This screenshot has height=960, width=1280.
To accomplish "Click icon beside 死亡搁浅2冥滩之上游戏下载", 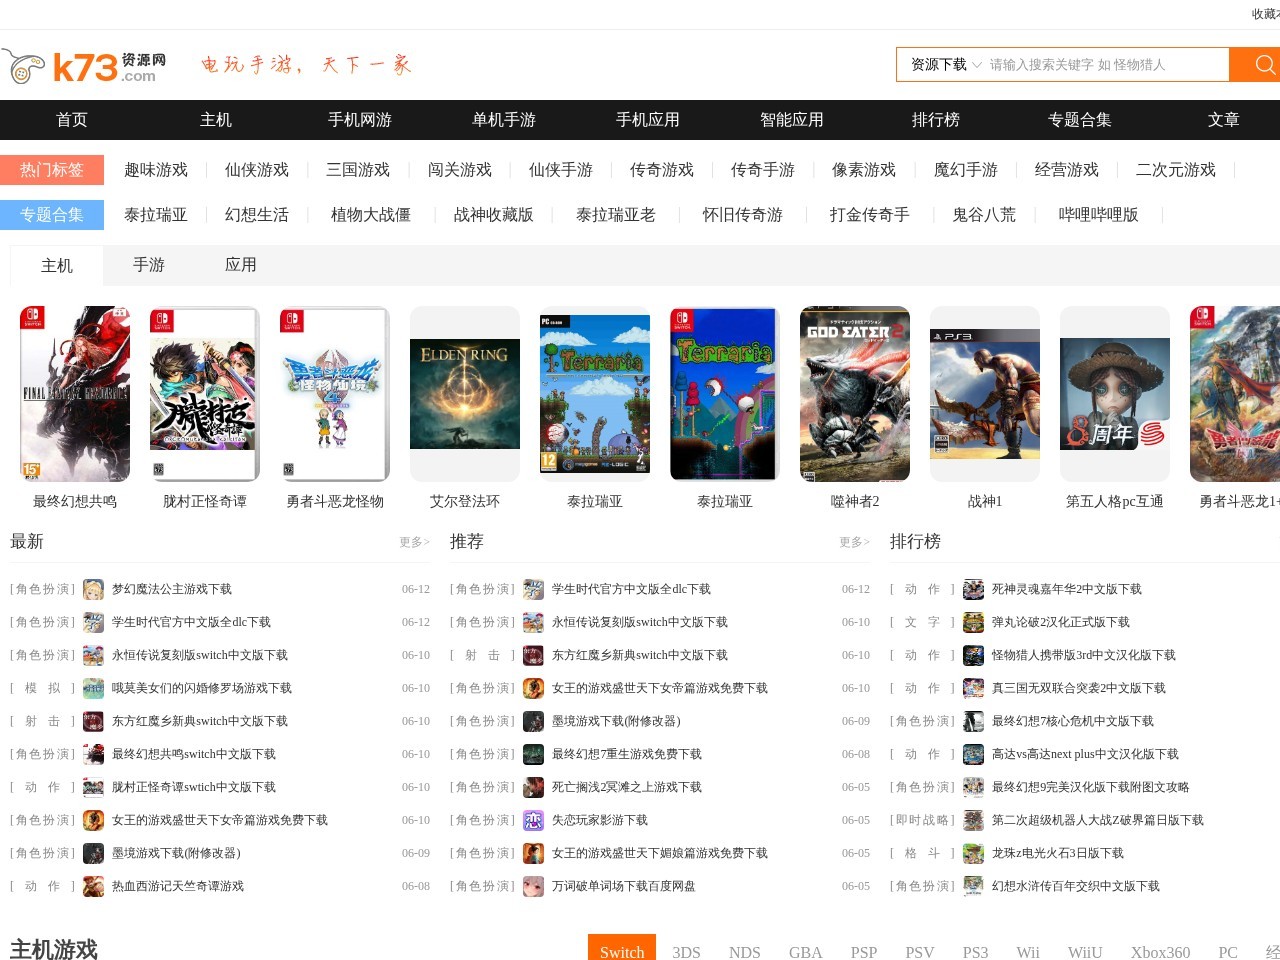I will coord(534,787).
